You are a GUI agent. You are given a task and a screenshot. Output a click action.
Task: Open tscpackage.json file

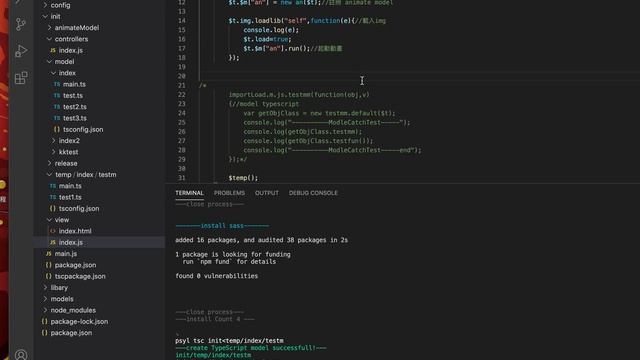[x=80, y=276]
